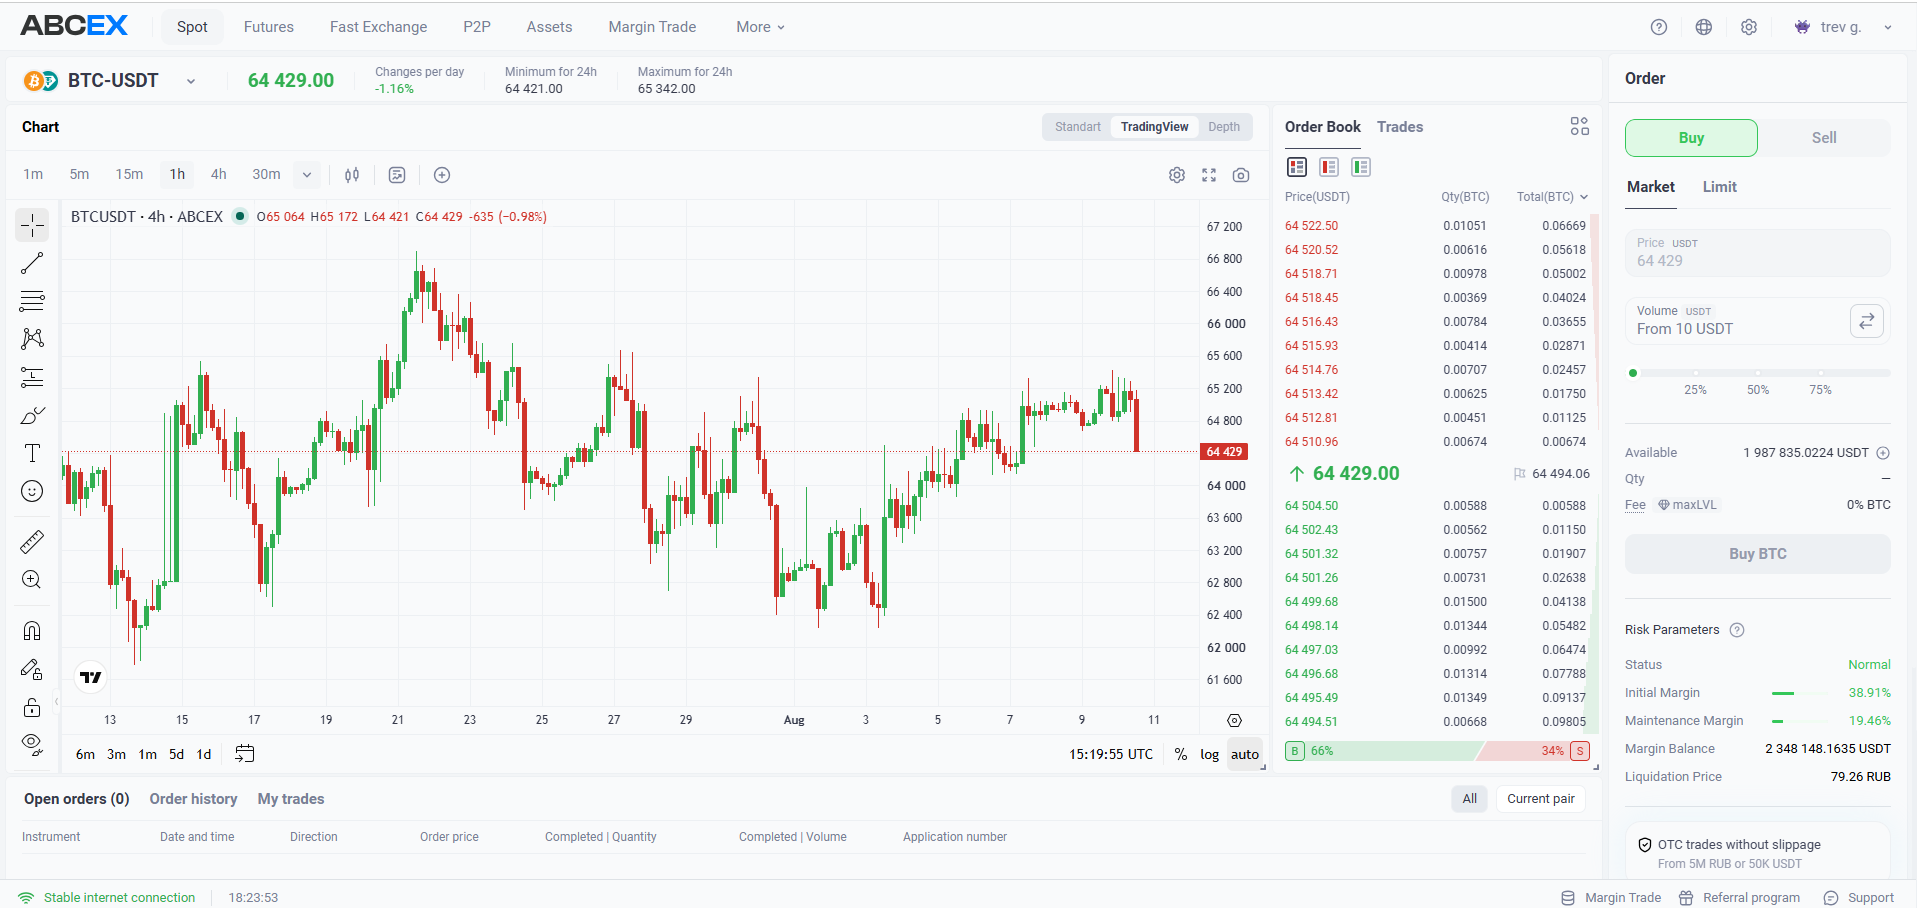
Task: Select the brush drawing tool
Action: coord(32,415)
